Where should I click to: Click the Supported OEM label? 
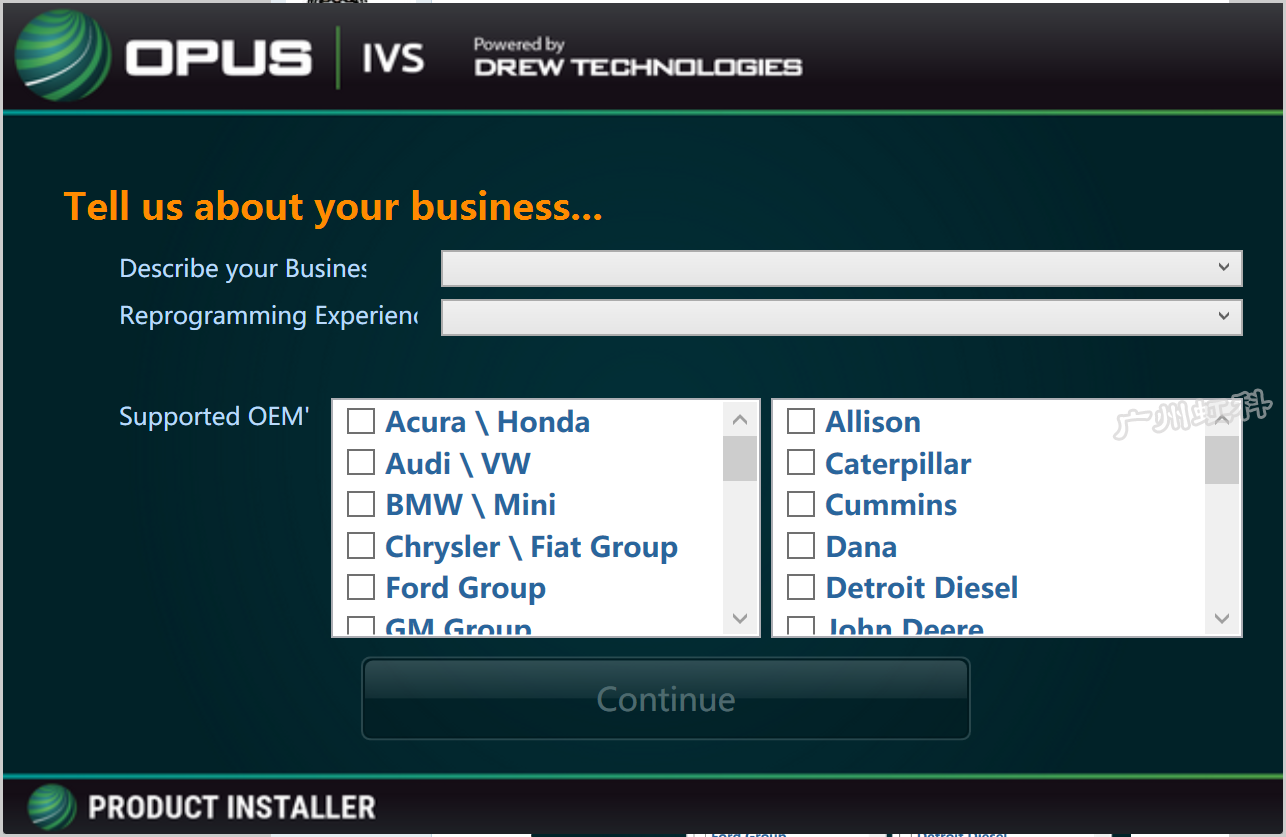pyautogui.click(x=214, y=416)
